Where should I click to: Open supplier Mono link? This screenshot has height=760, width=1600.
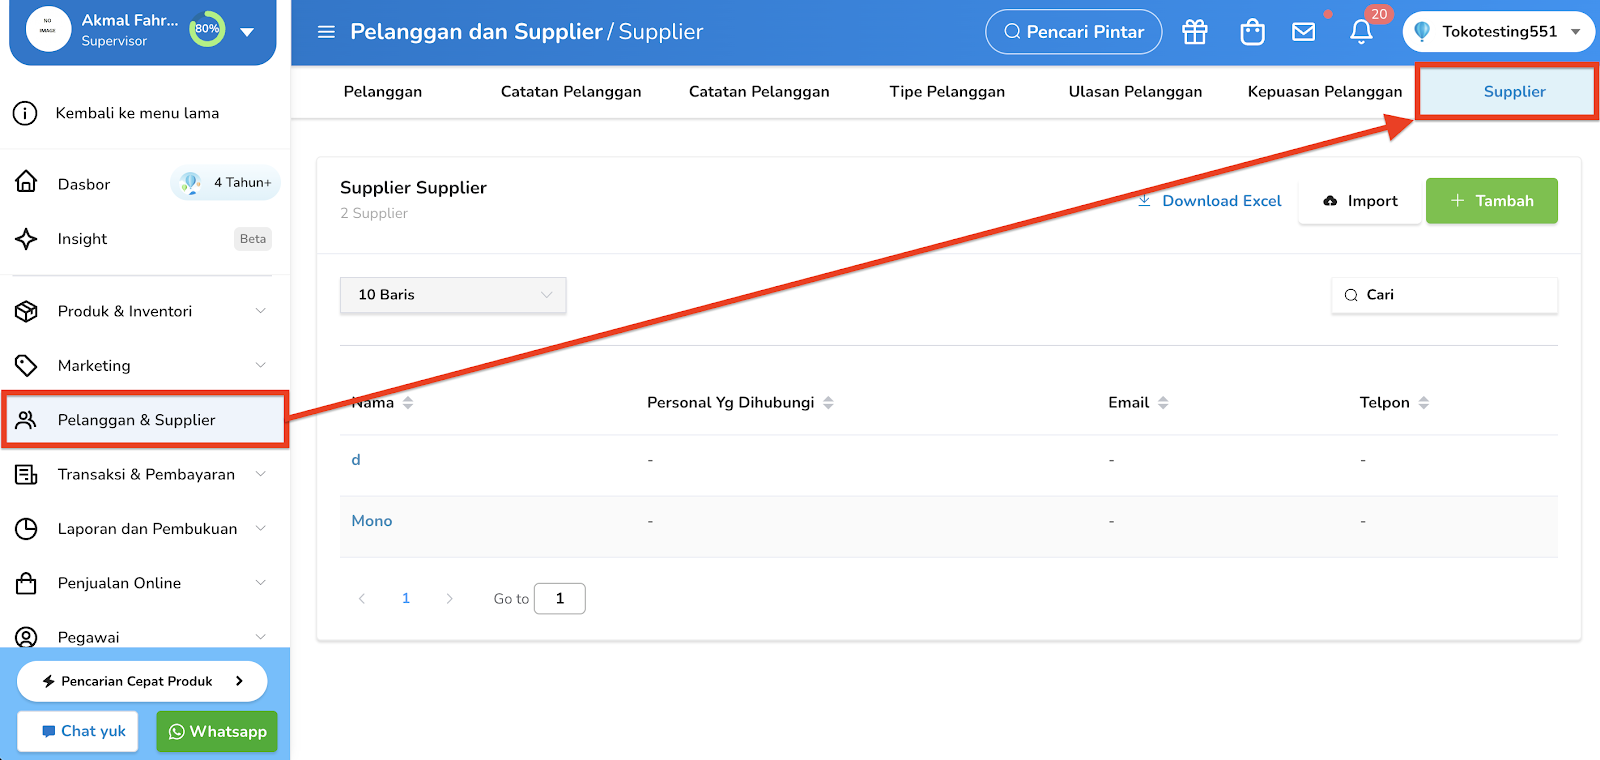tap(372, 521)
